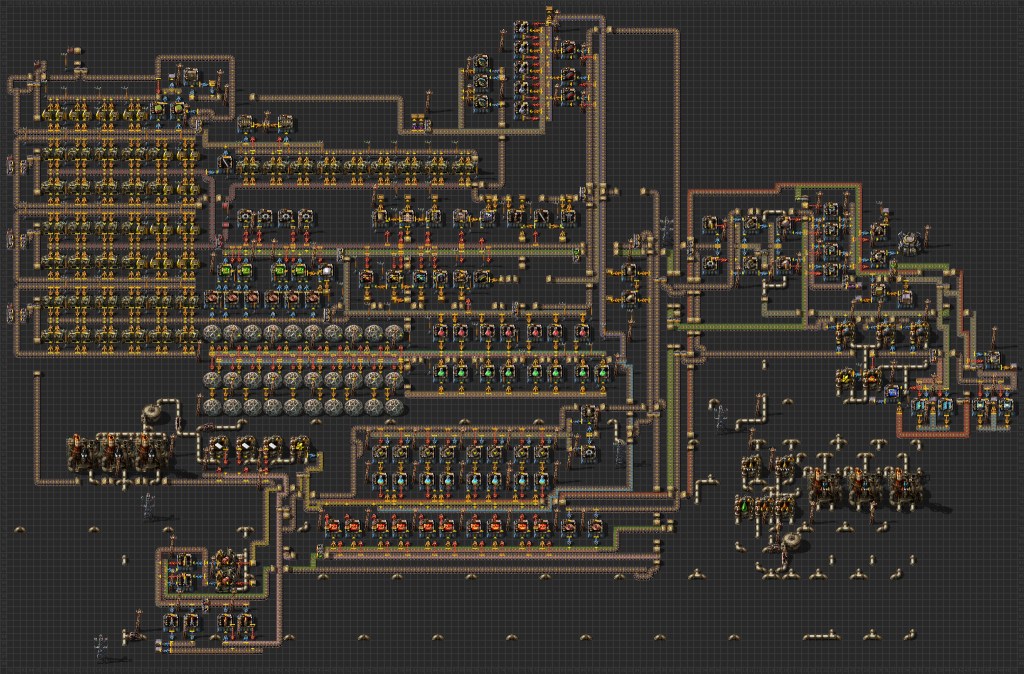Click chemical plant with yellow sulfur icon, left side
The image size is (1024, 674).
(300, 447)
